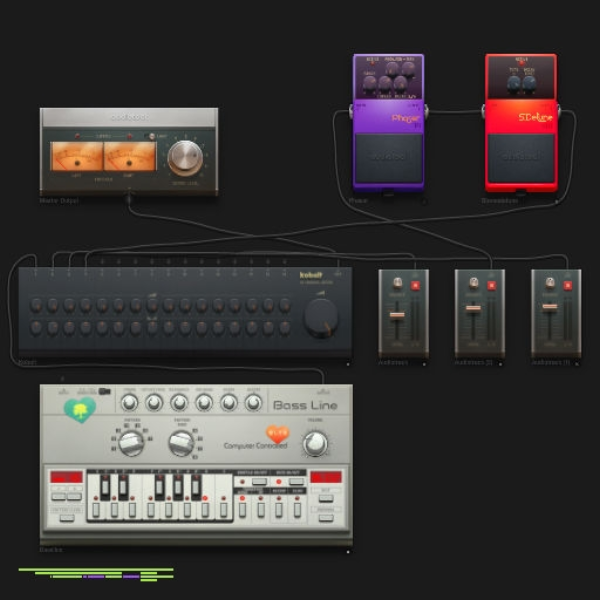Viewport: 600px width, 600px height.
Task: Click the Bassline Cutoff Freq knob
Action: pyautogui.click(x=154, y=403)
